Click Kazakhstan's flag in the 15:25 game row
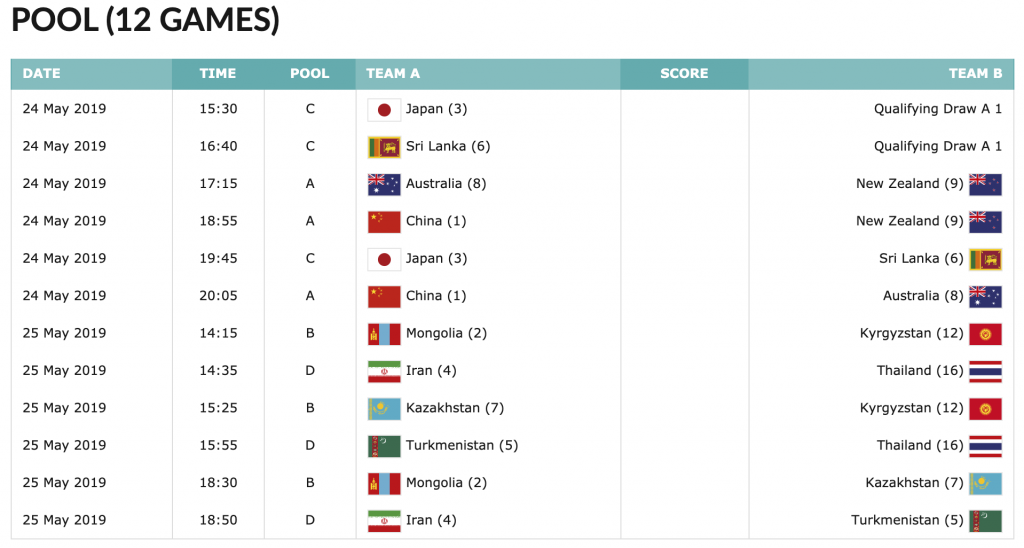This screenshot has width=1024, height=548. [x=384, y=409]
